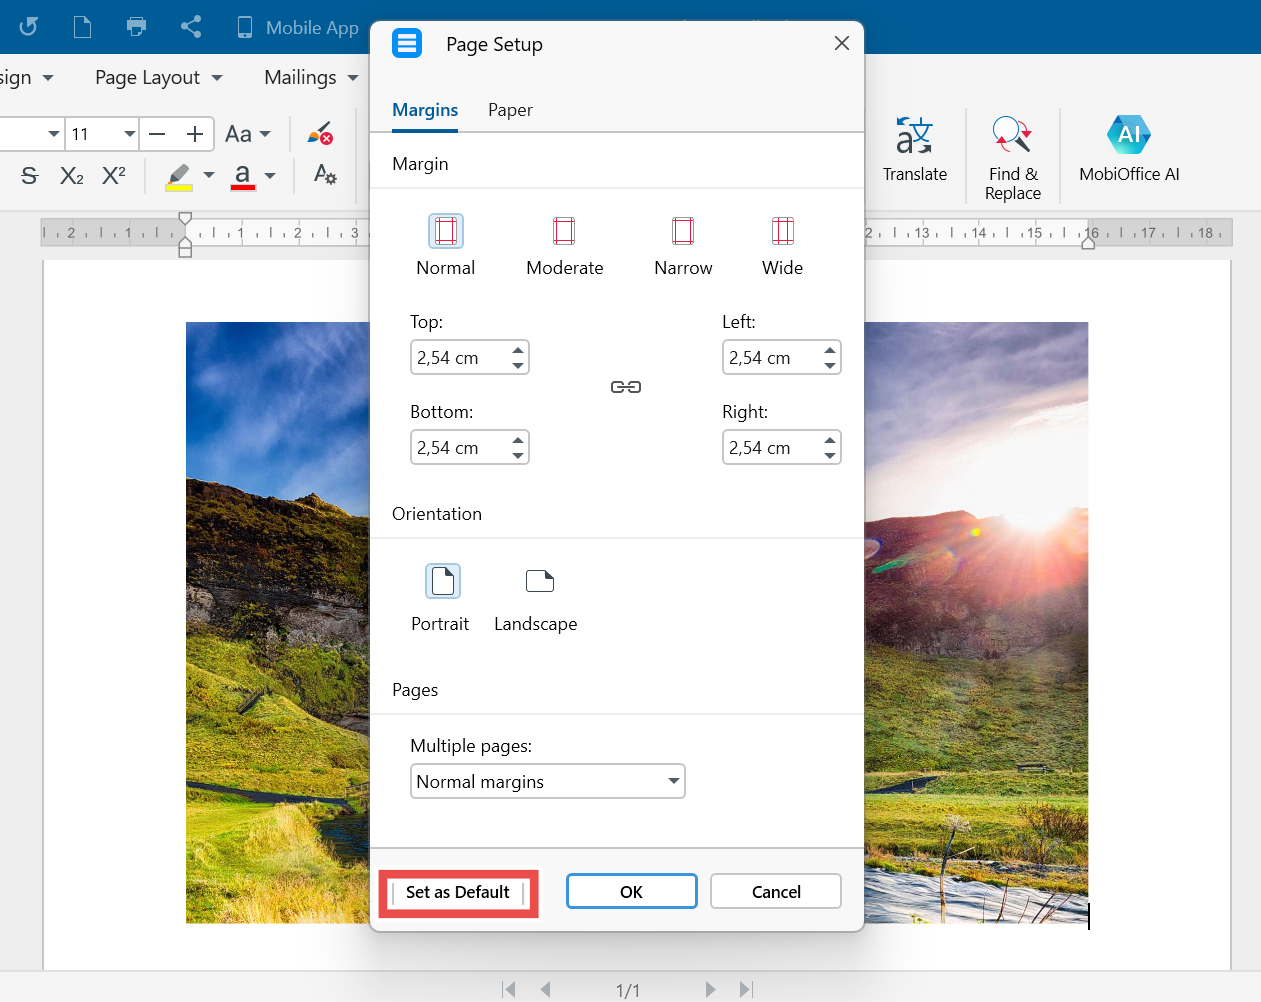Decrease the Bottom margin value
Viewport: 1261px width, 1002px height.
point(518,456)
